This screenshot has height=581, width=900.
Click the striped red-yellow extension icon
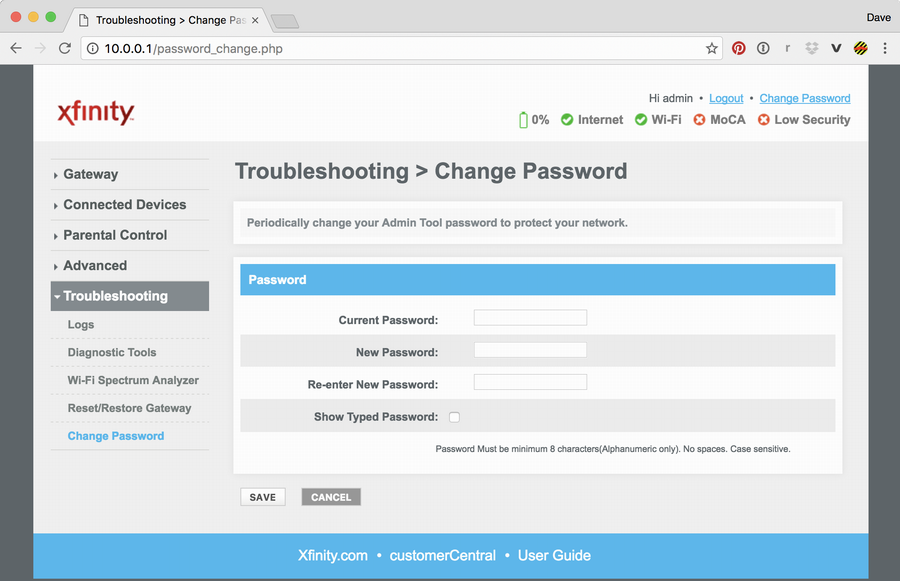860,48
